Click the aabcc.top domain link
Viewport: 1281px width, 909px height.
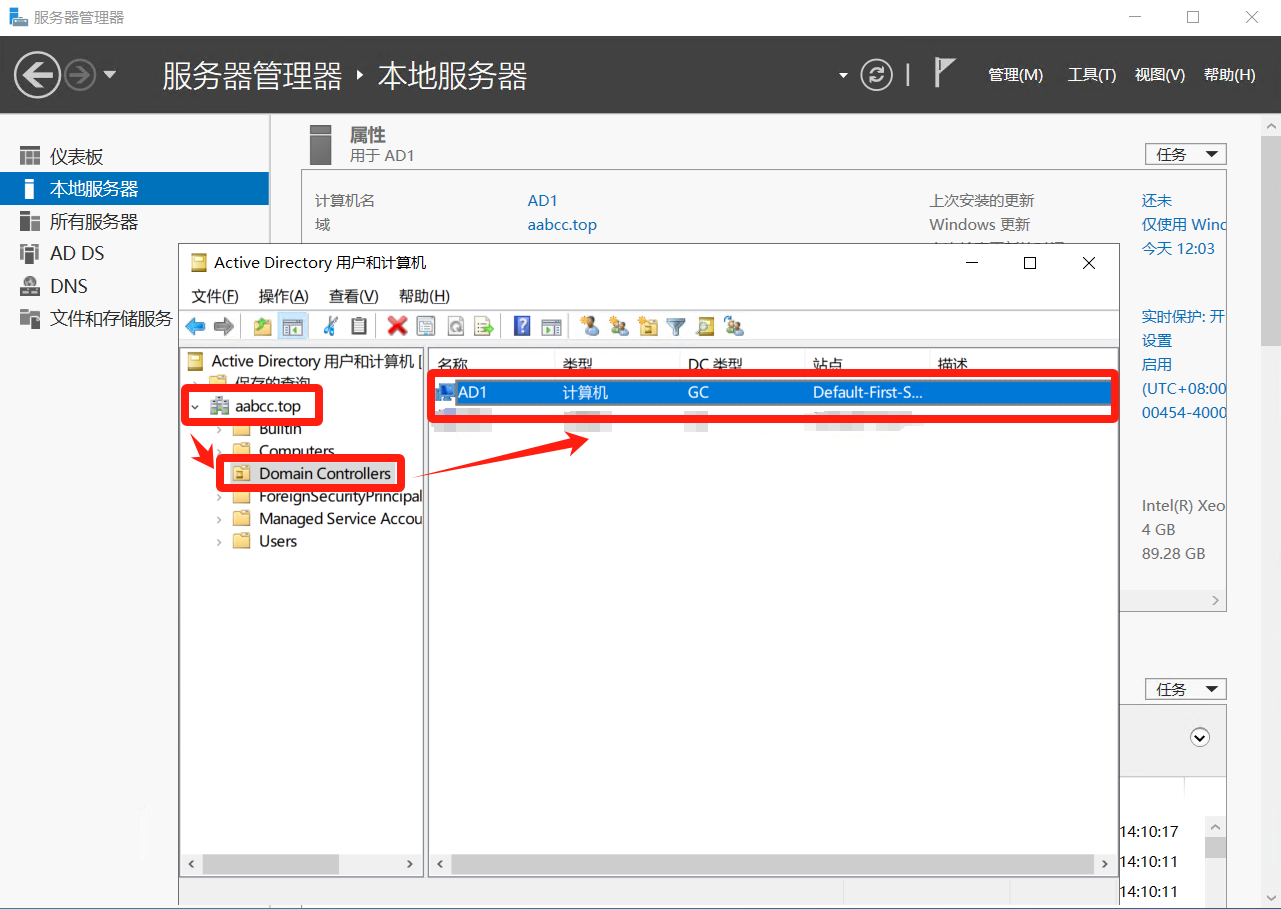click(562, 225)
